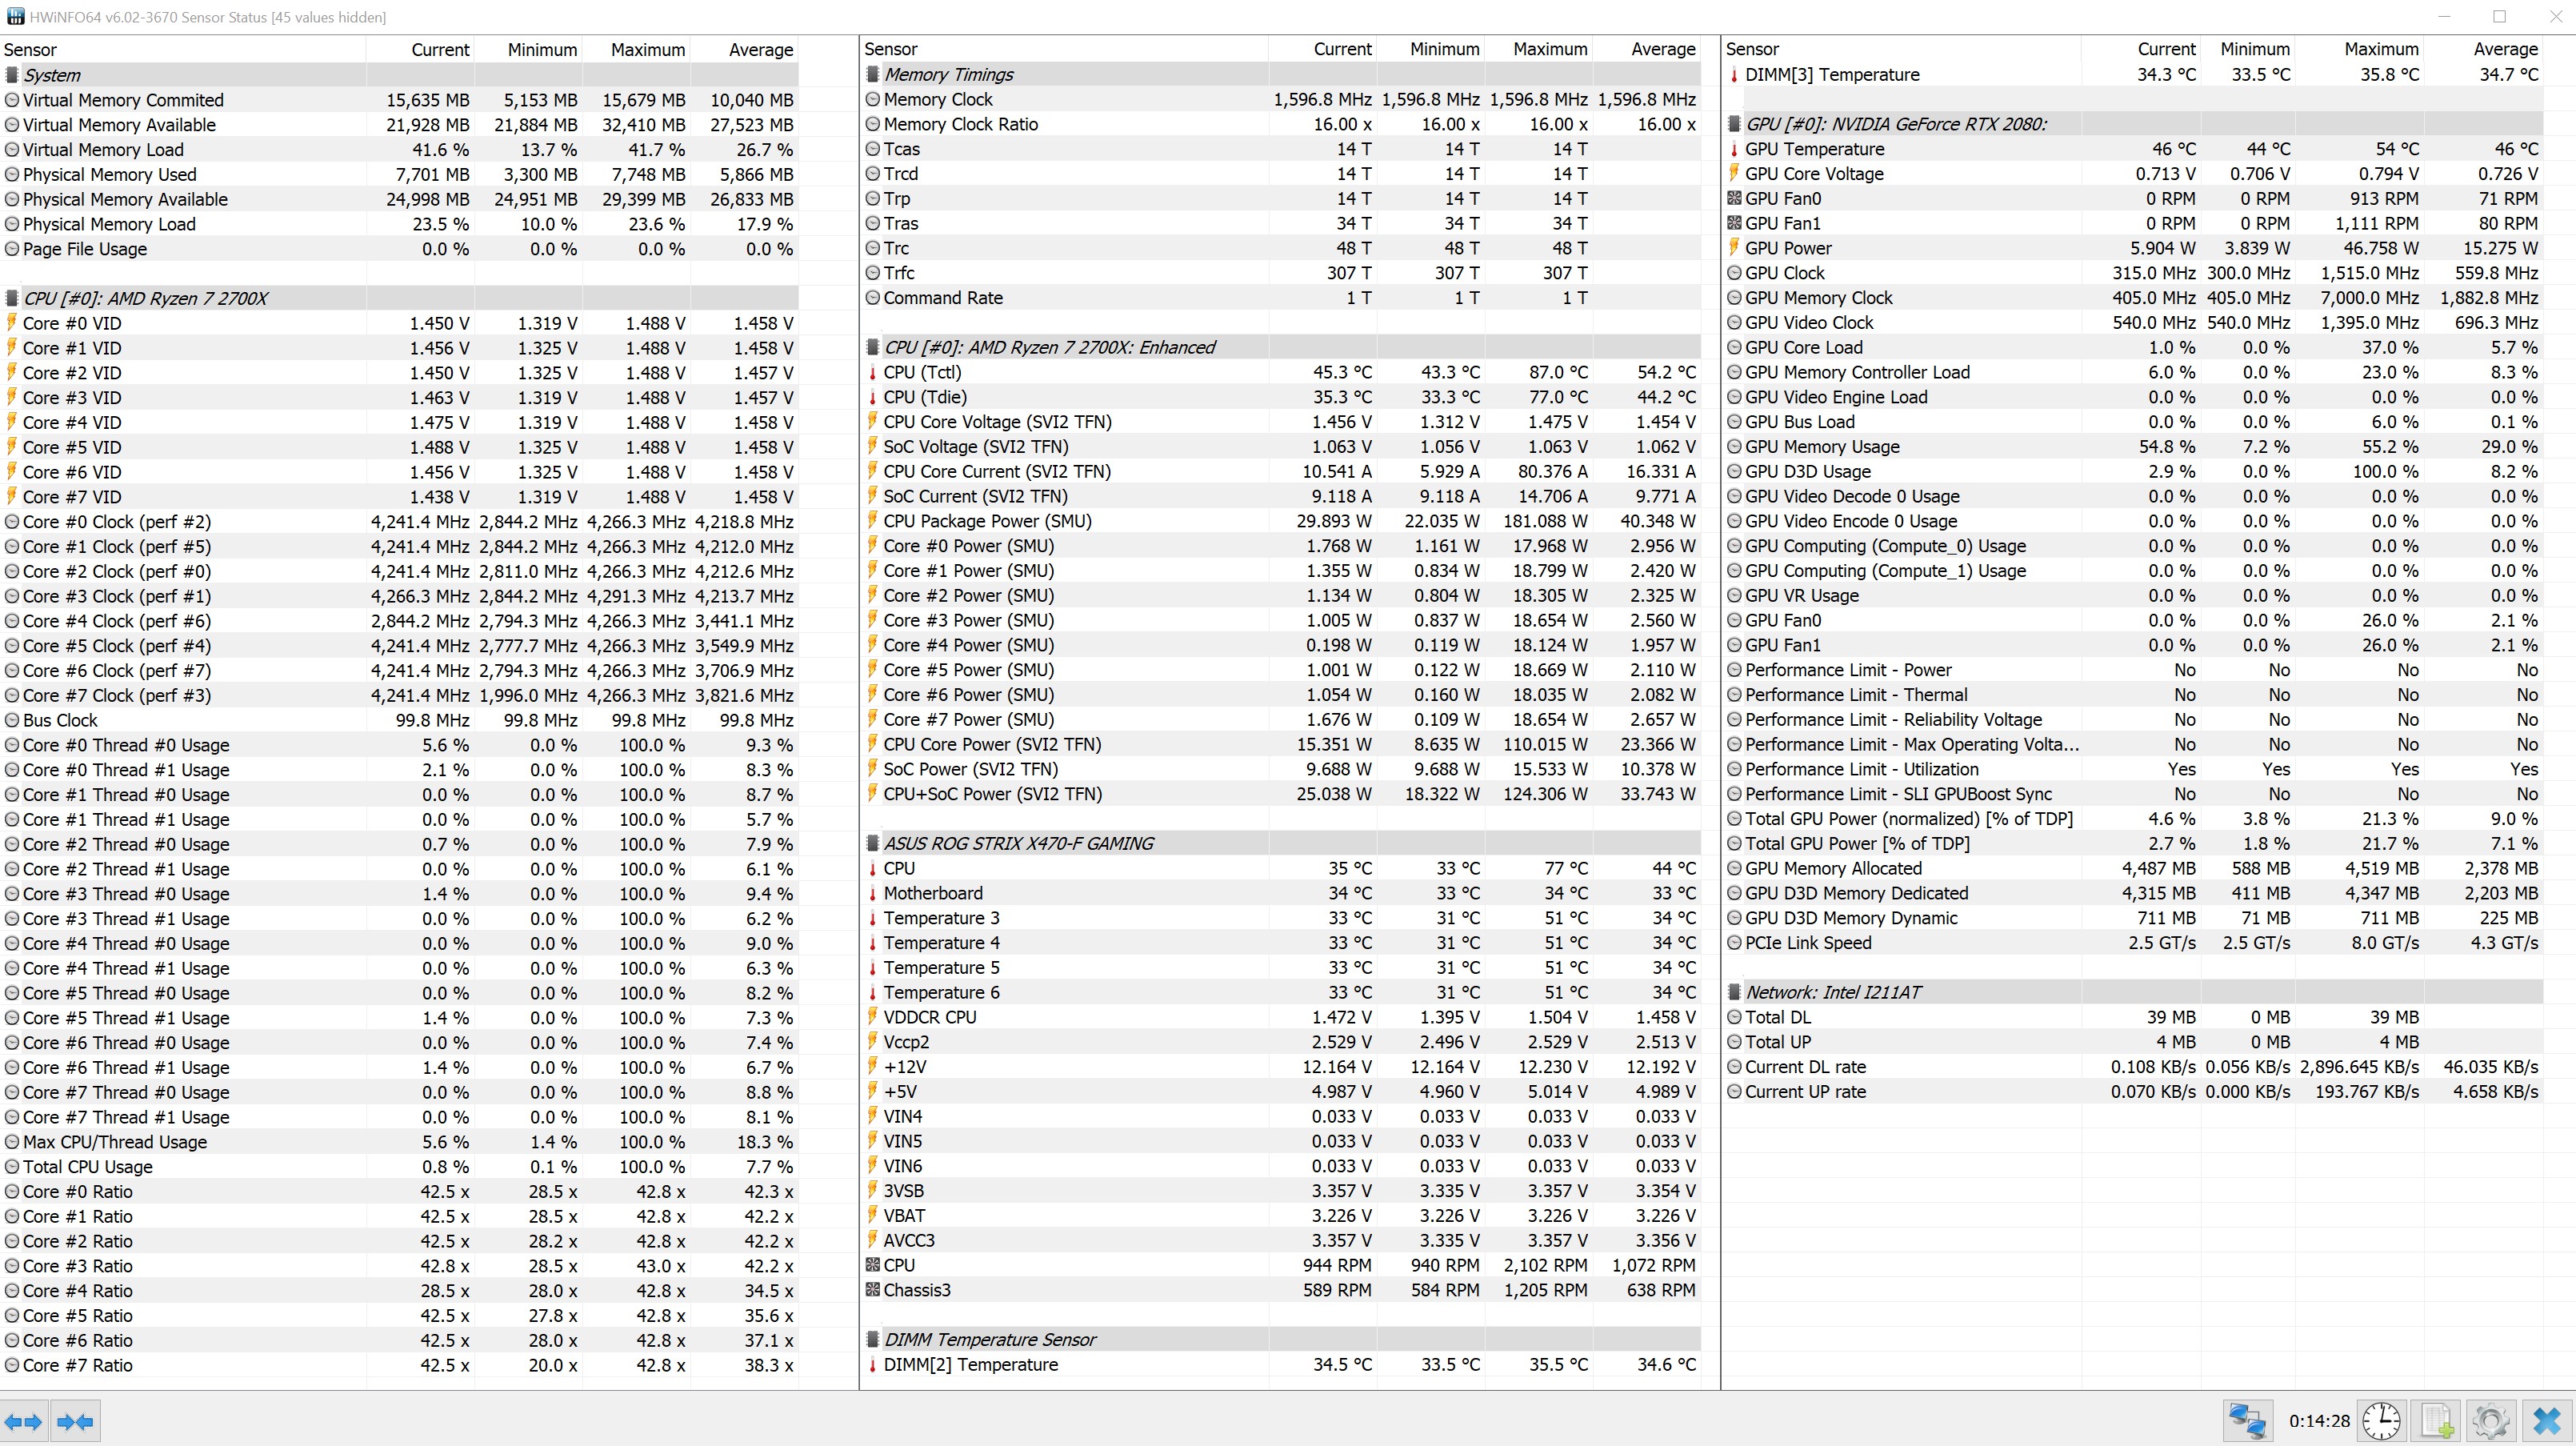Select the Network: Intel I211AT header
The image size is (2576, 1446).
coord(1833,992)
